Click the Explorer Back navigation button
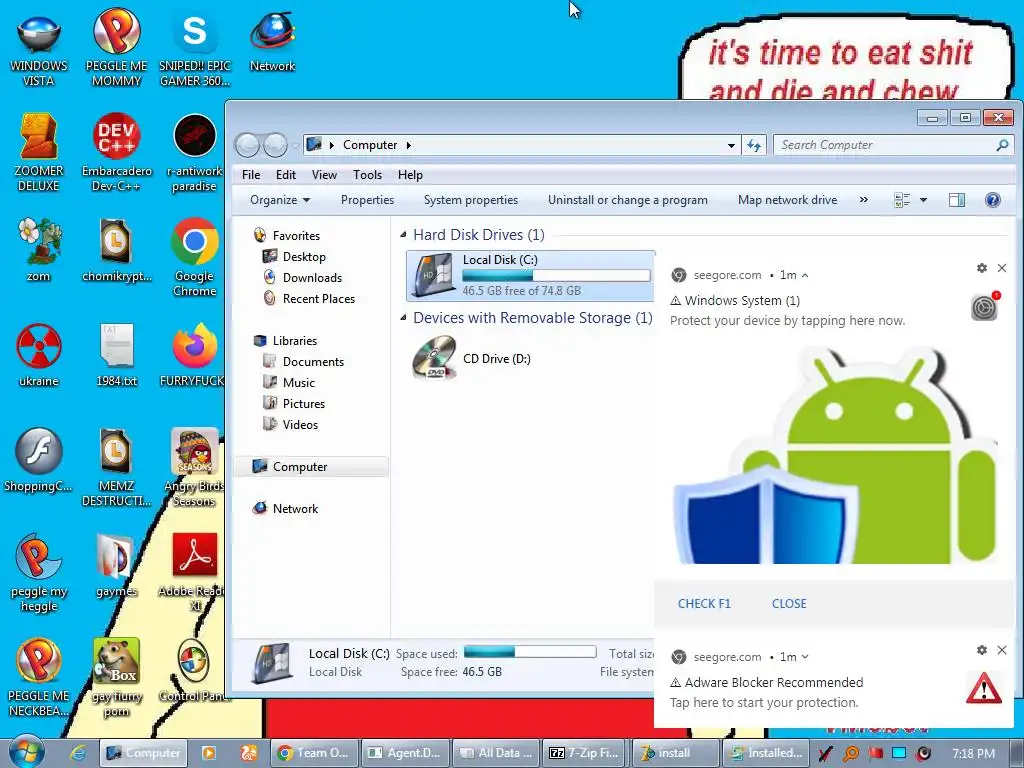This screenshot has height=768, width=1024. coord(248,145)
